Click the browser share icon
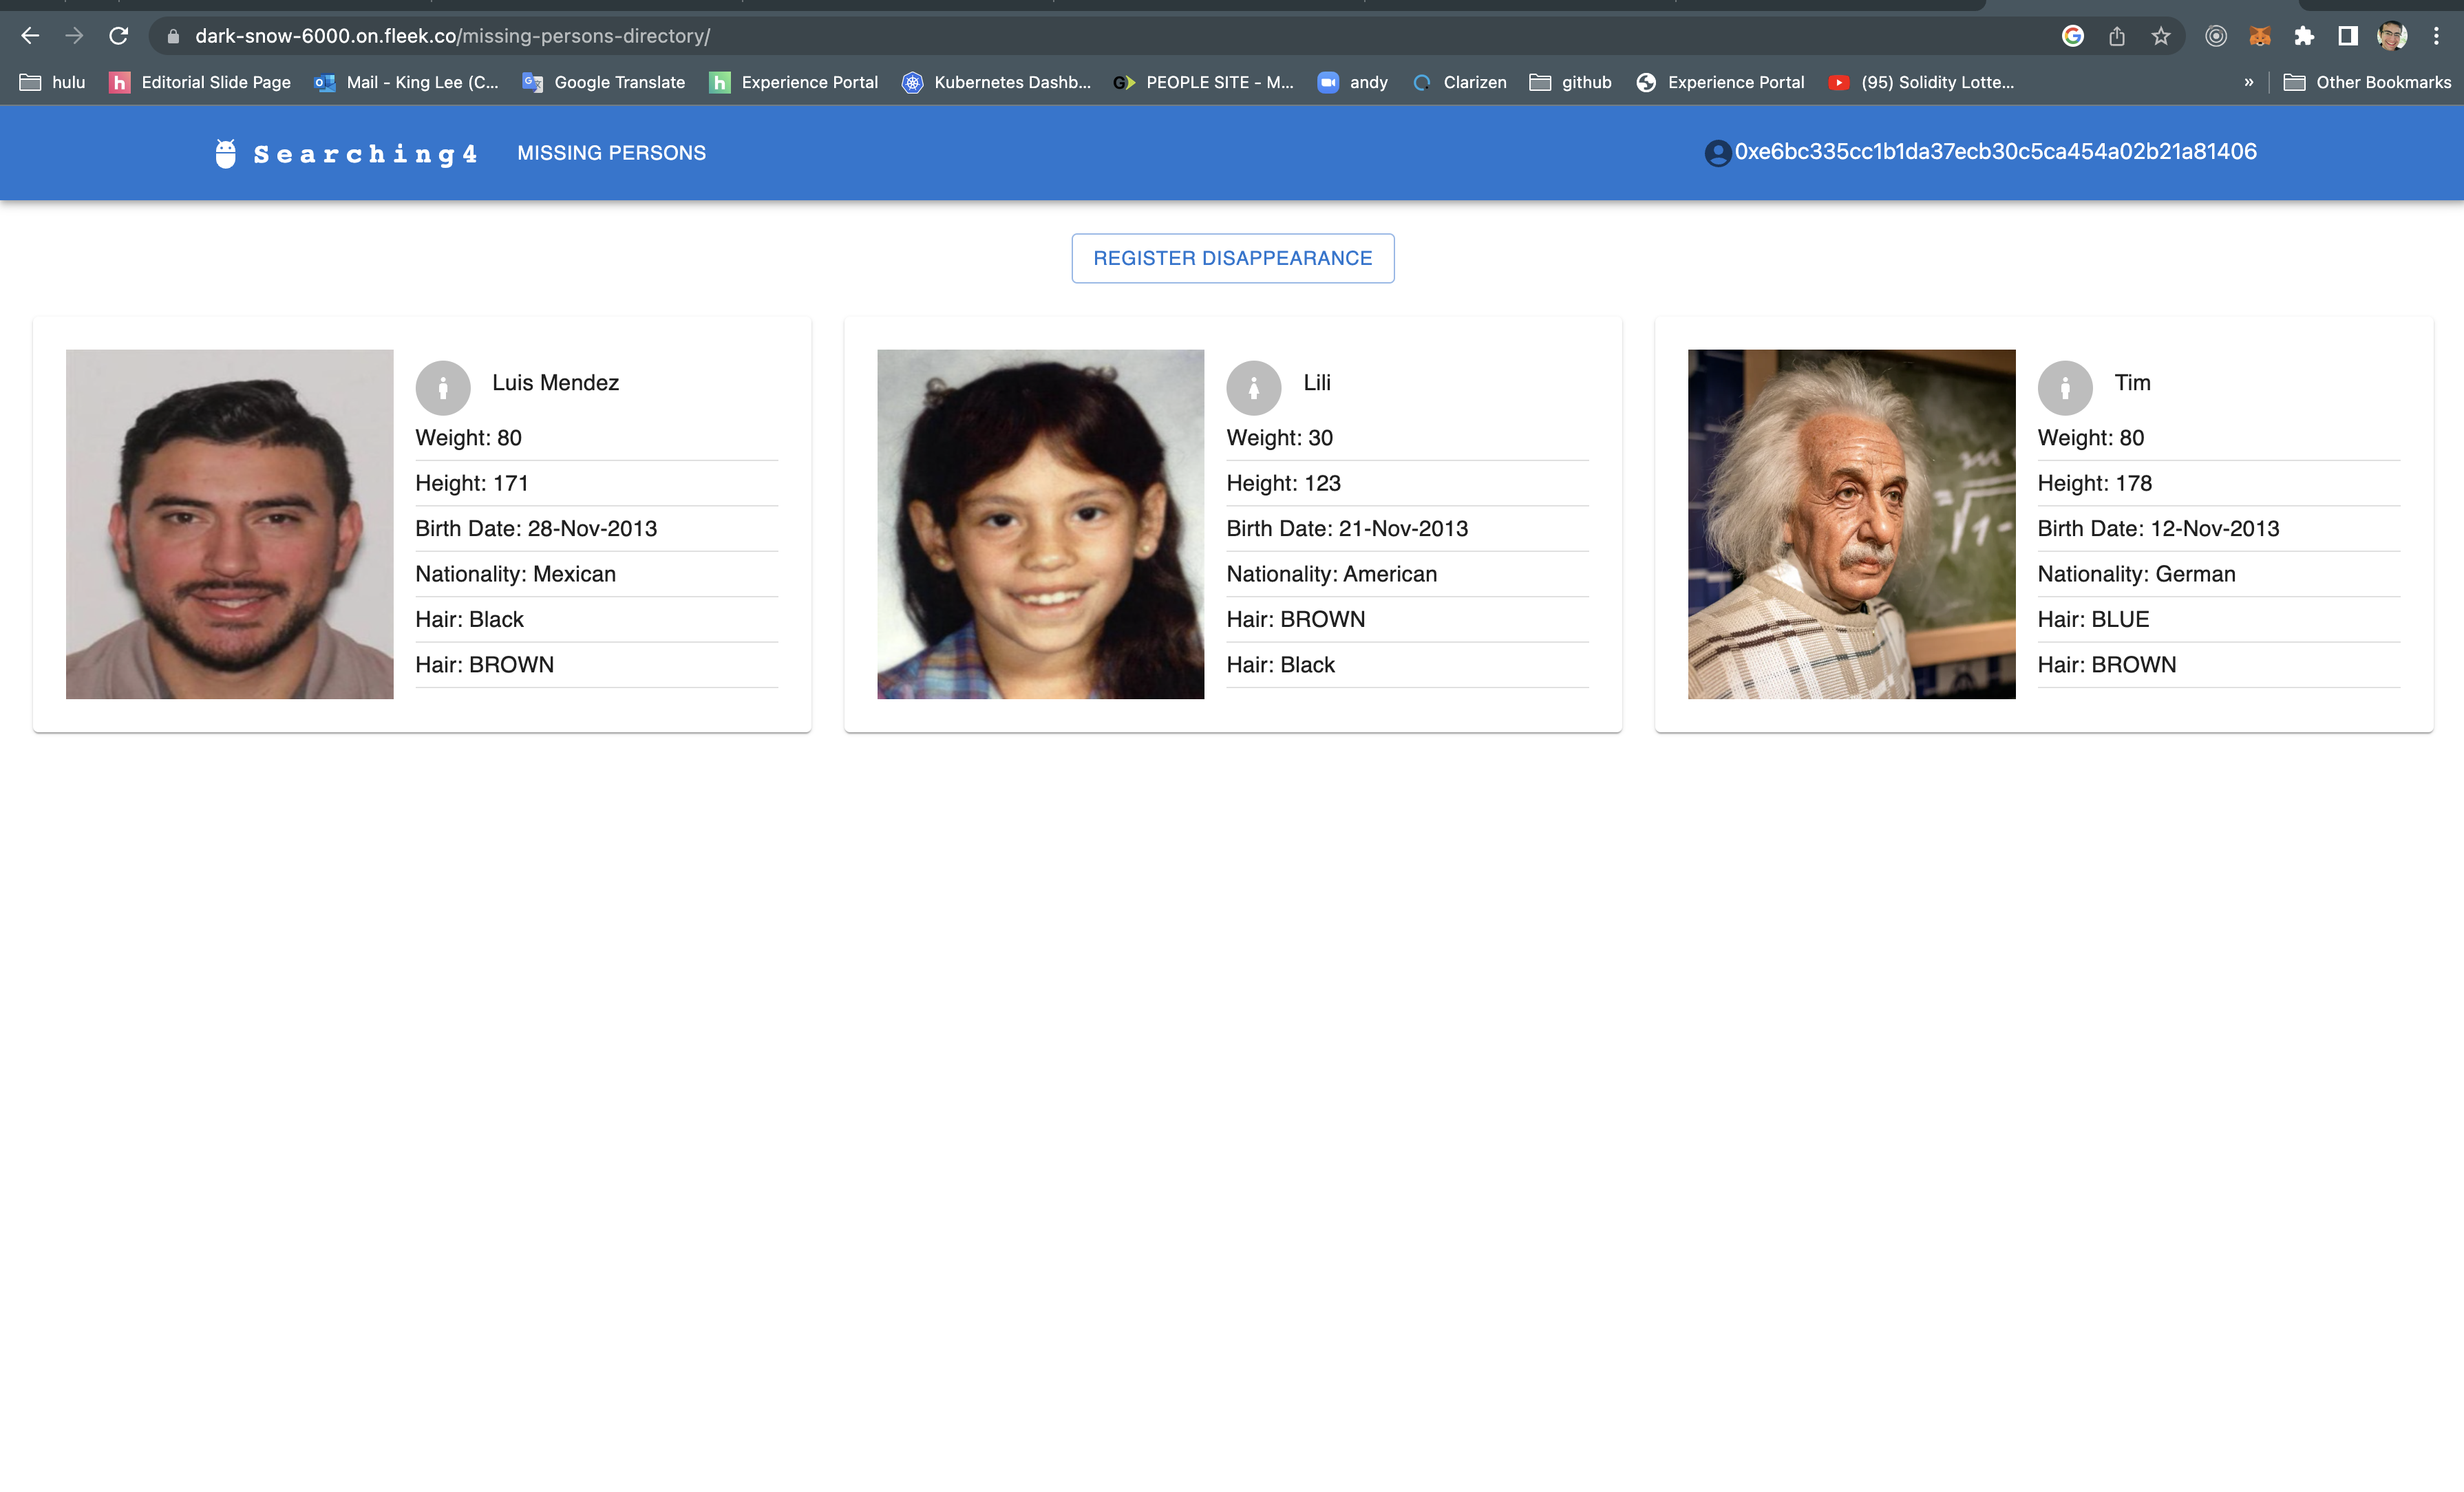This screenshot has height=1492, width=2464. point(2117,36)
